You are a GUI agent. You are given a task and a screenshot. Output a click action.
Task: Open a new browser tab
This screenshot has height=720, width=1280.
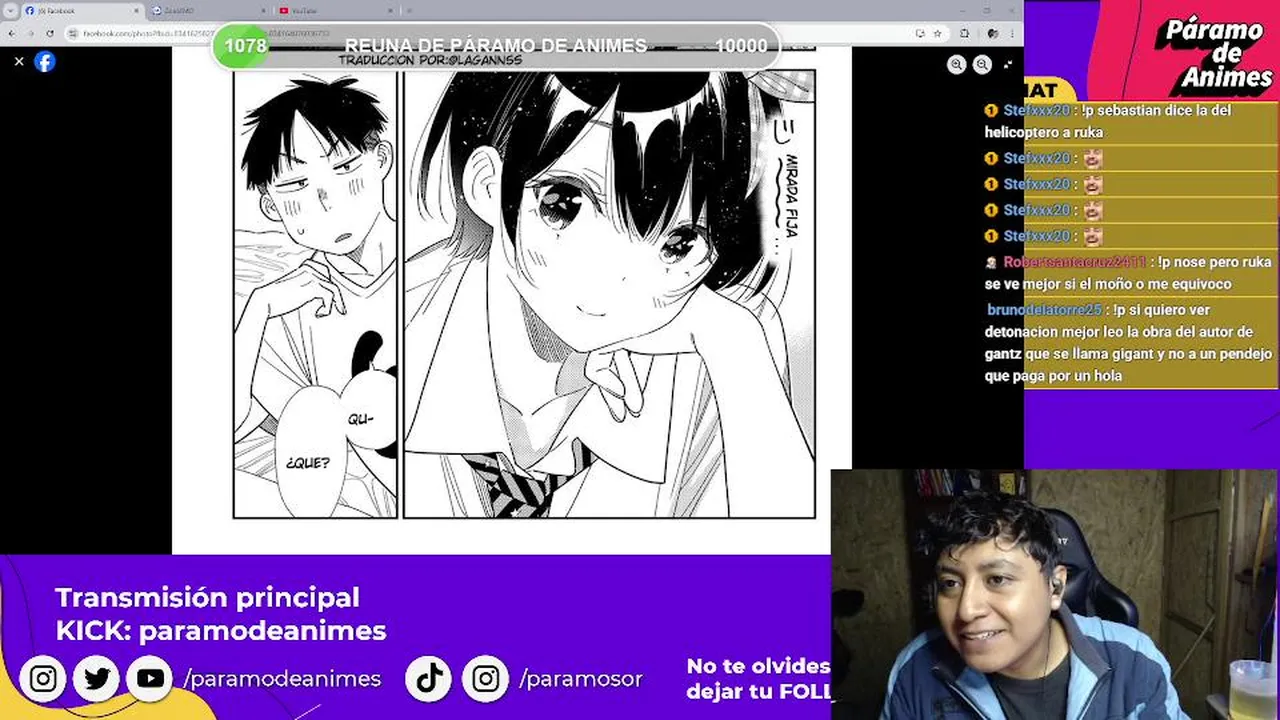tap(409, 11)
